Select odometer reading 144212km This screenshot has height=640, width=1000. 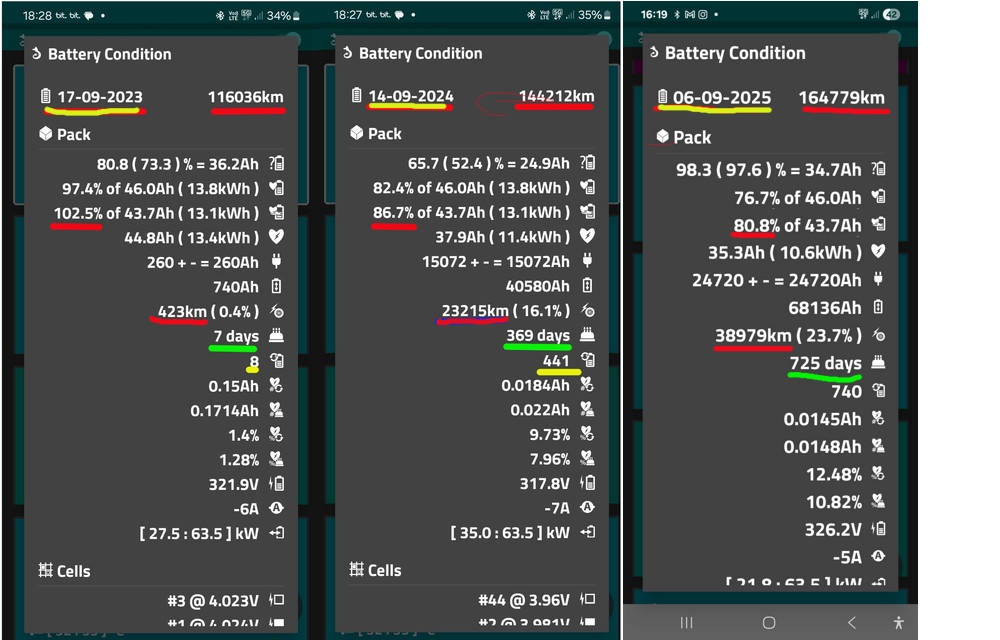click(556, 96)
